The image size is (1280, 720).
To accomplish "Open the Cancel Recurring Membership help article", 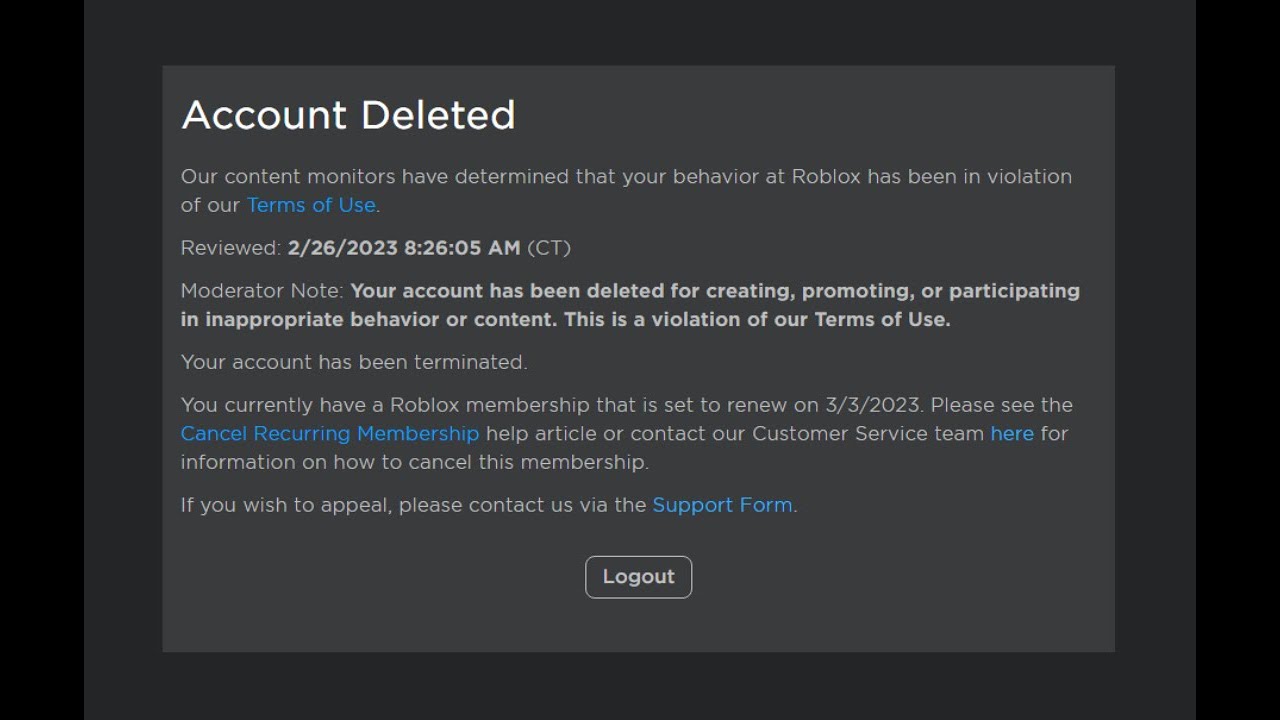I will coord(329,434).
